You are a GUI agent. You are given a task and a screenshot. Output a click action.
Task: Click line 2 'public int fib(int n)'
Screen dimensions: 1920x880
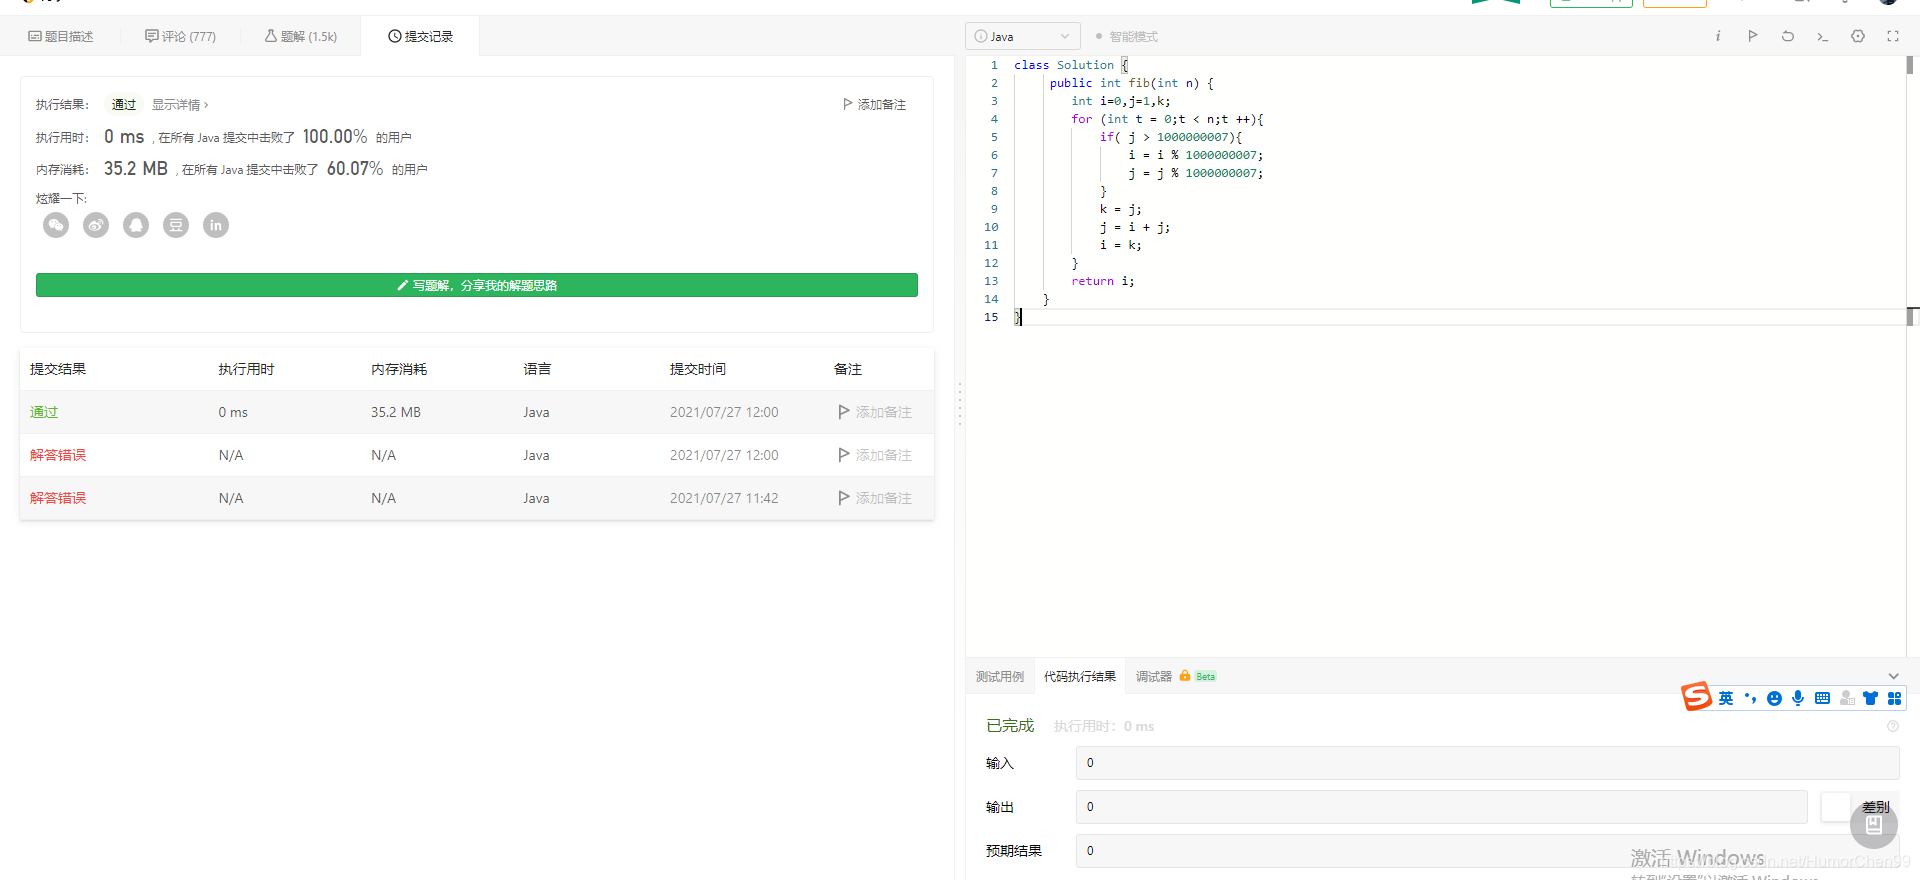click(1131, 83)
